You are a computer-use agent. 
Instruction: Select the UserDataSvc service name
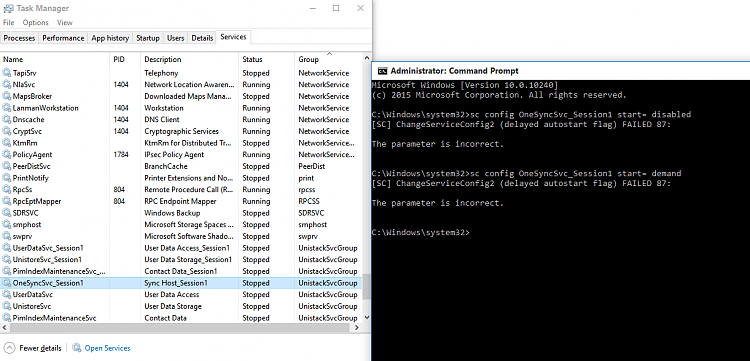pos(33,295)
